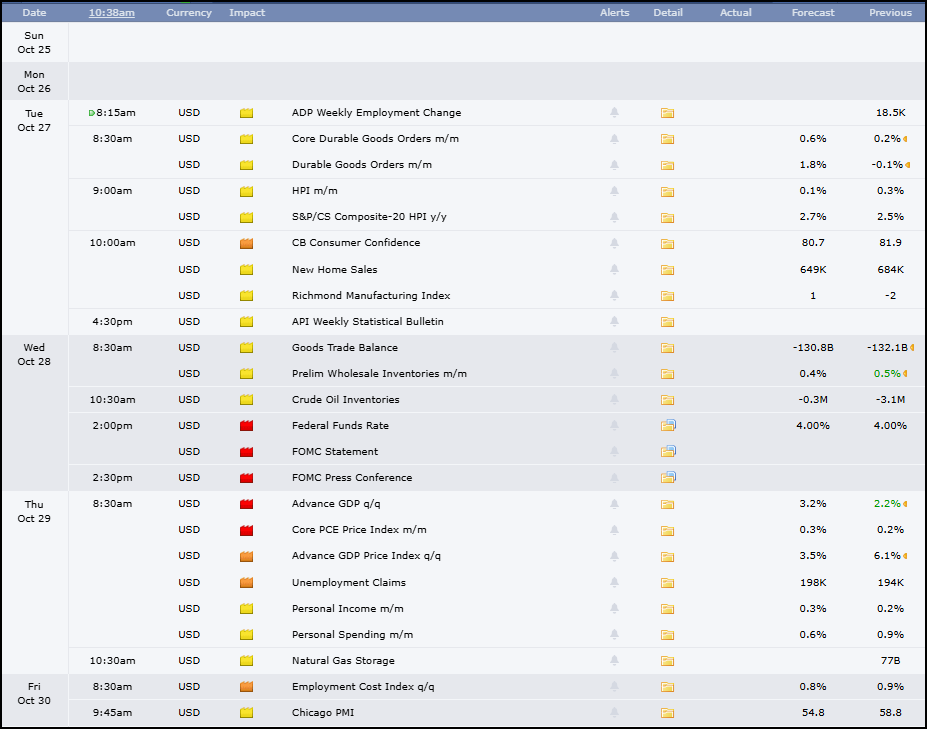The image size is (927, 729).
Task: Select the Thu Oct 29 date cell
Action: click(x=34, y=511)
